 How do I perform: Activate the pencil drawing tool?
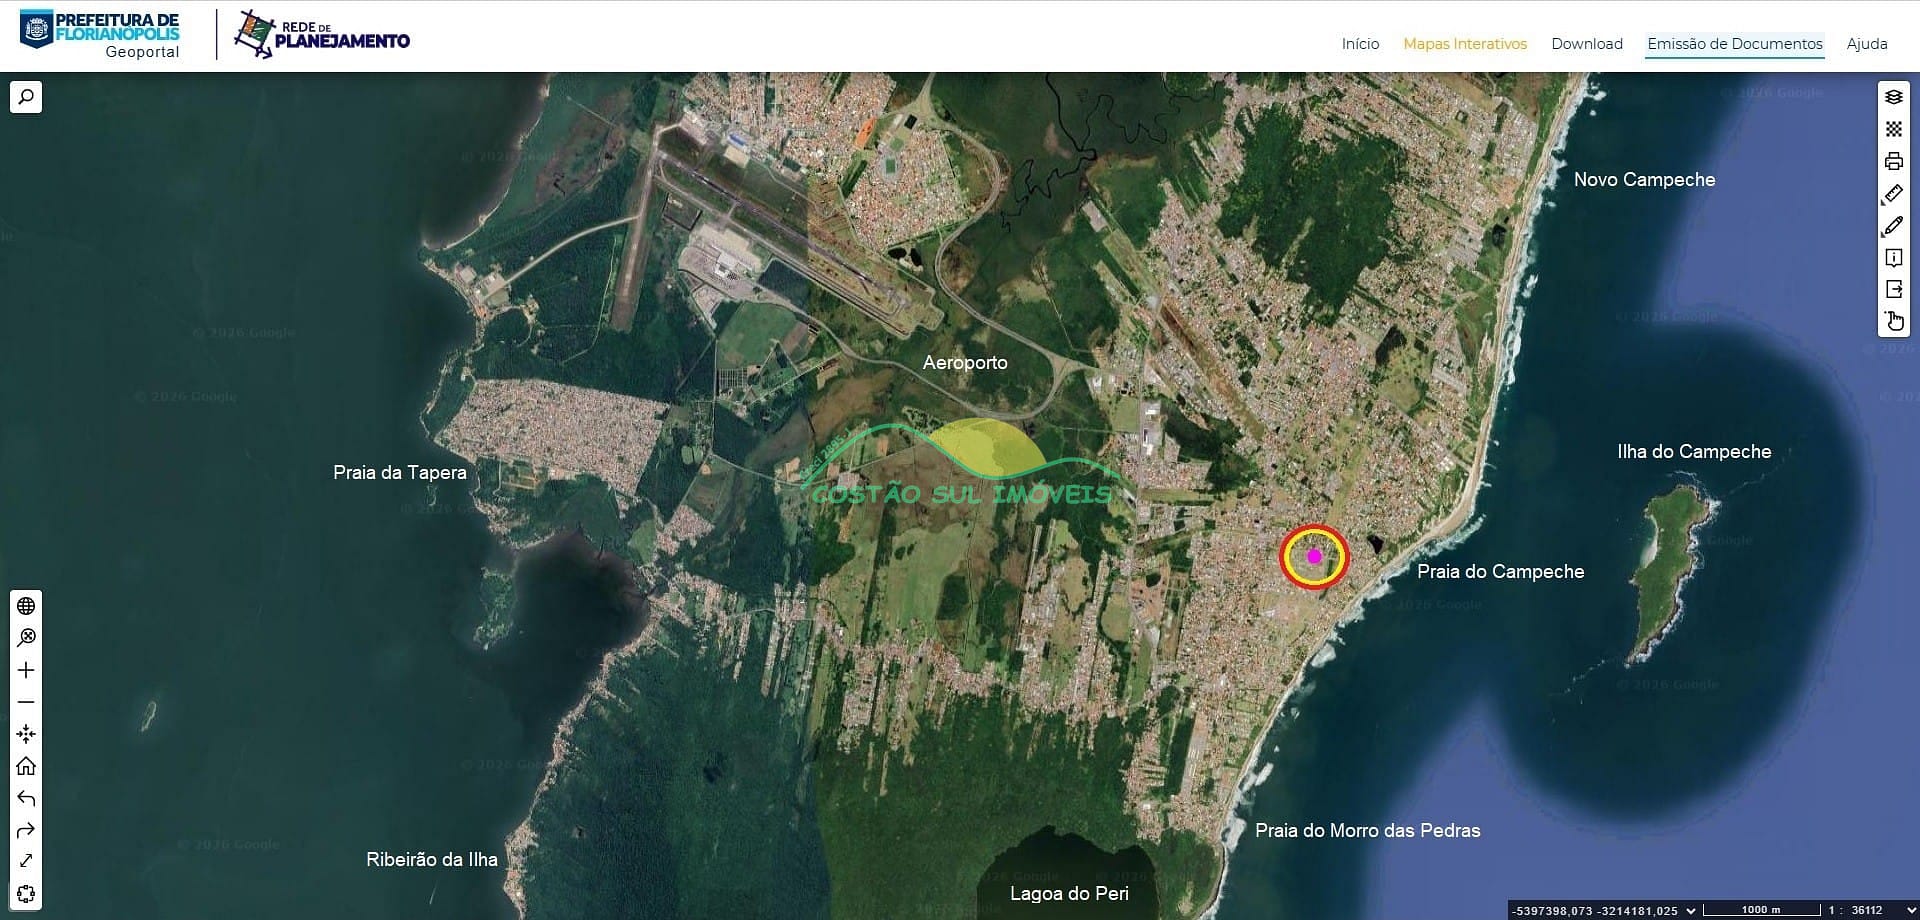[x=1893, y=226]
